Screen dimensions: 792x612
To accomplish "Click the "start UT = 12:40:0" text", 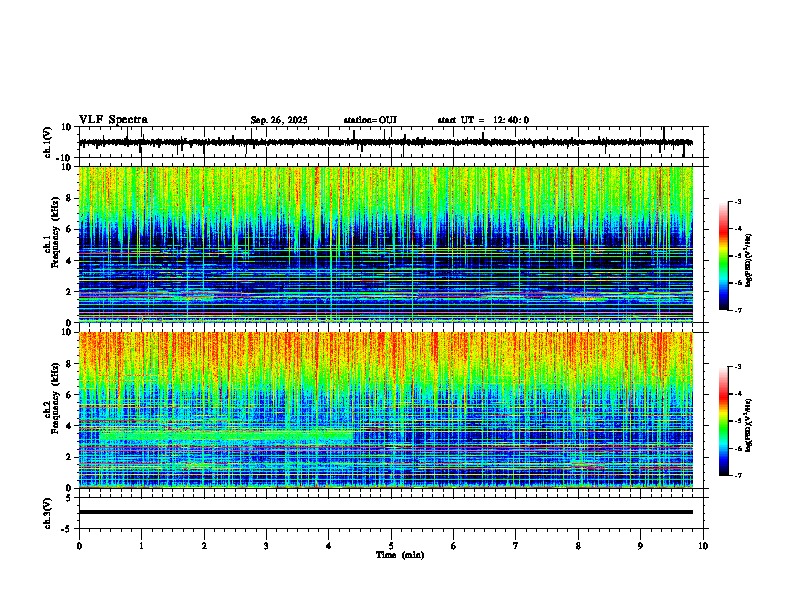I will [483, 120].
